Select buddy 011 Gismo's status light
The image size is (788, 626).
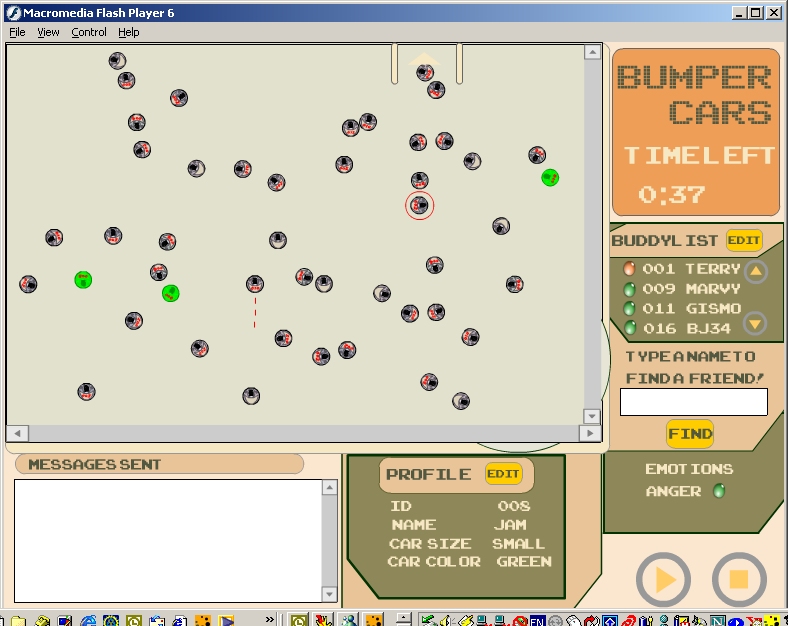click(x=629, y=308)
